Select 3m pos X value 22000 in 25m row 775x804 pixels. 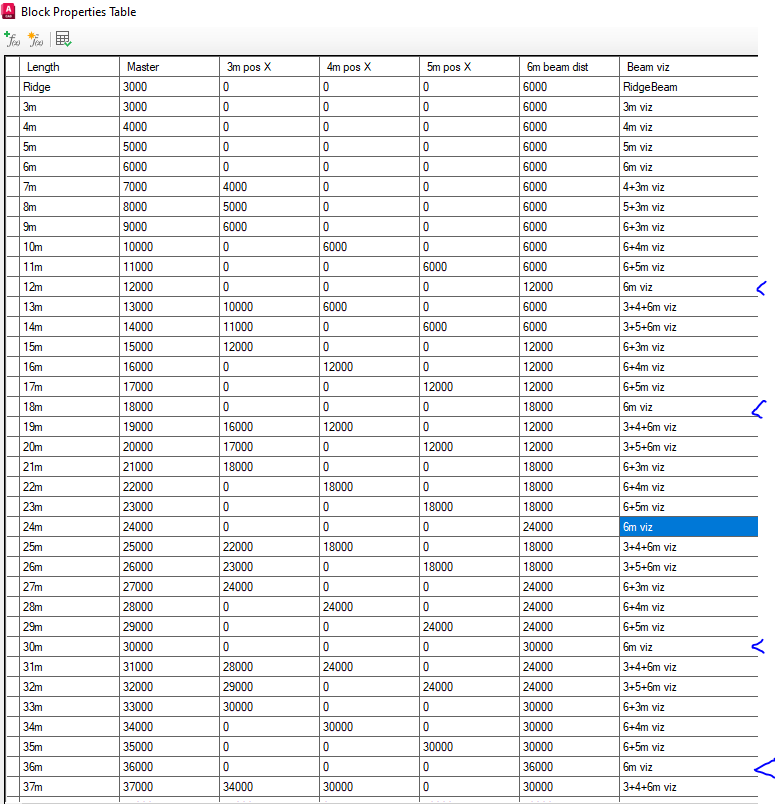[x=269, y=547]
